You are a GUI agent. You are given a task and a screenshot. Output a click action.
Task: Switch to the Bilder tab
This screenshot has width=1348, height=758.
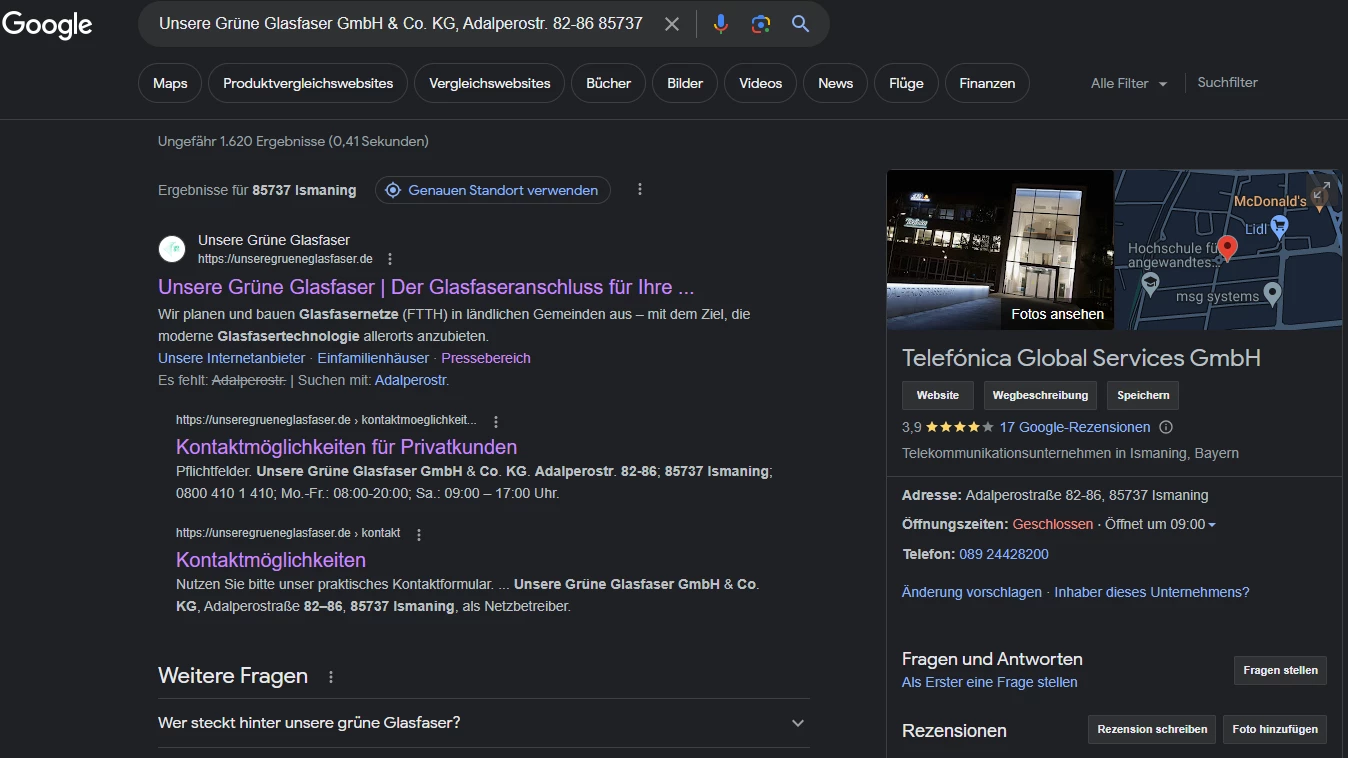685,84
